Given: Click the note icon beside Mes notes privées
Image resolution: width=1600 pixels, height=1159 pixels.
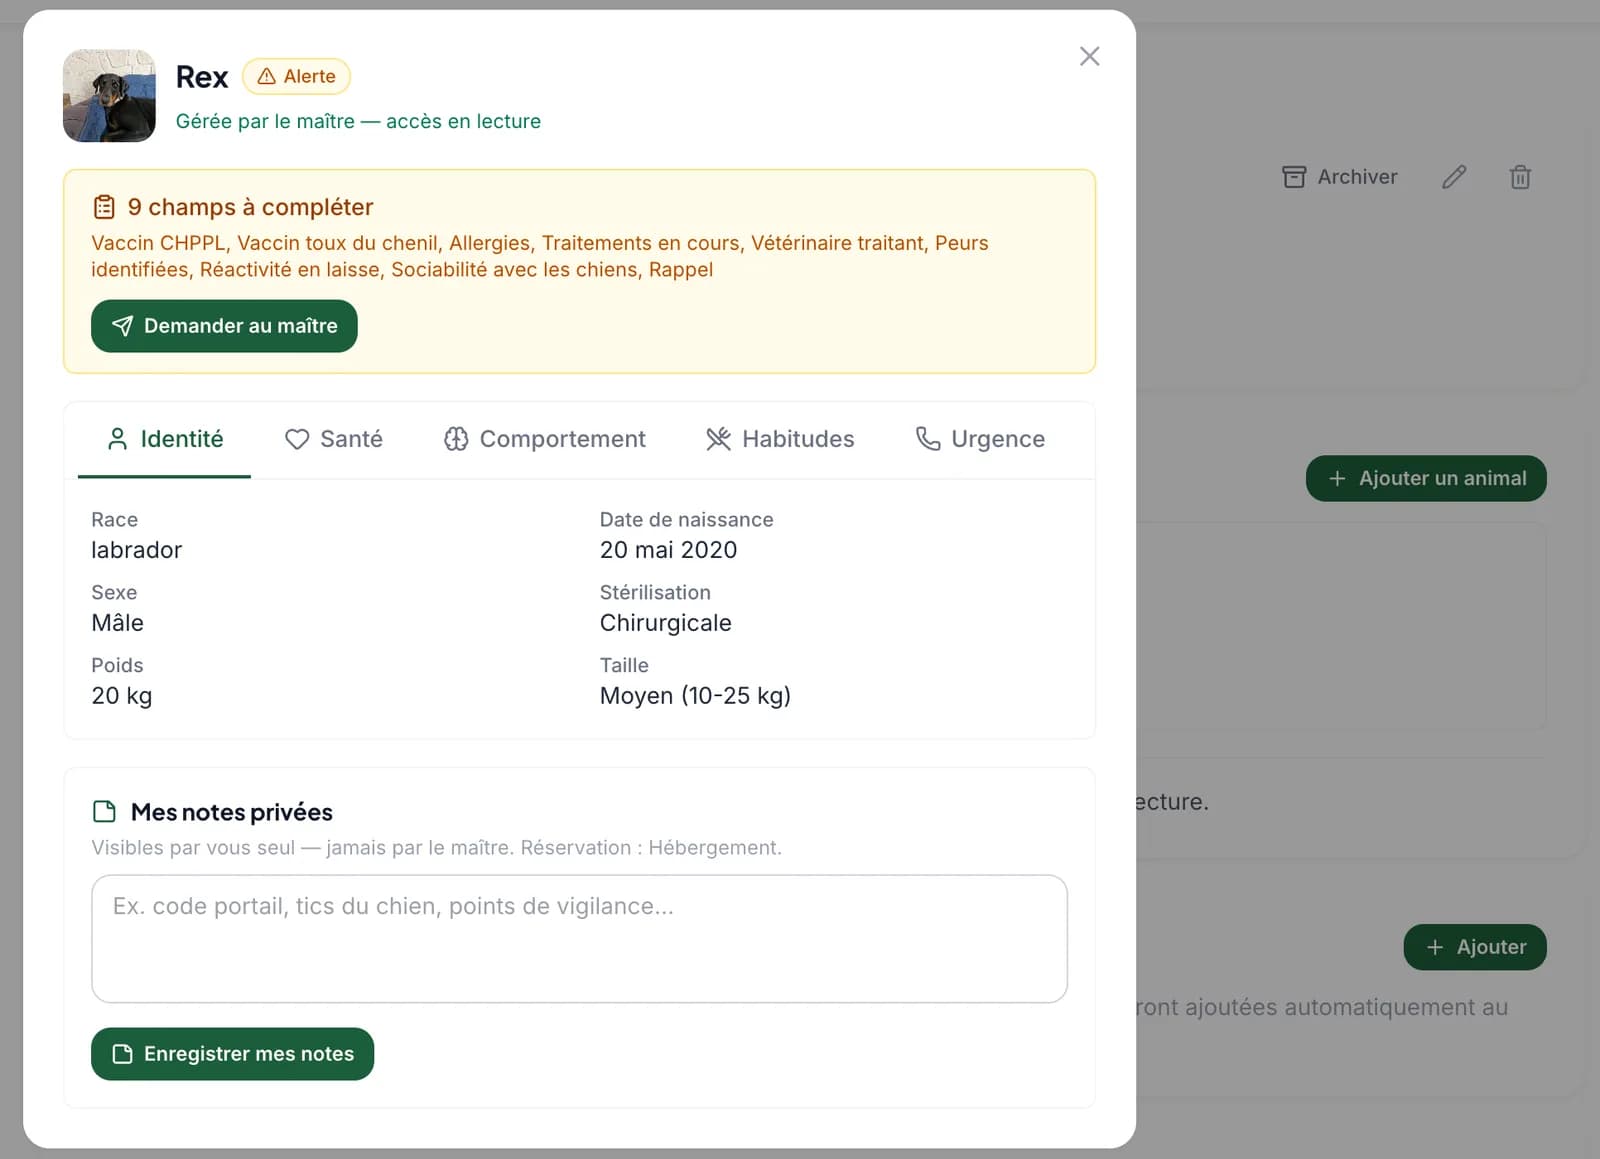Looking at the screenshot, I should point(104,811).
